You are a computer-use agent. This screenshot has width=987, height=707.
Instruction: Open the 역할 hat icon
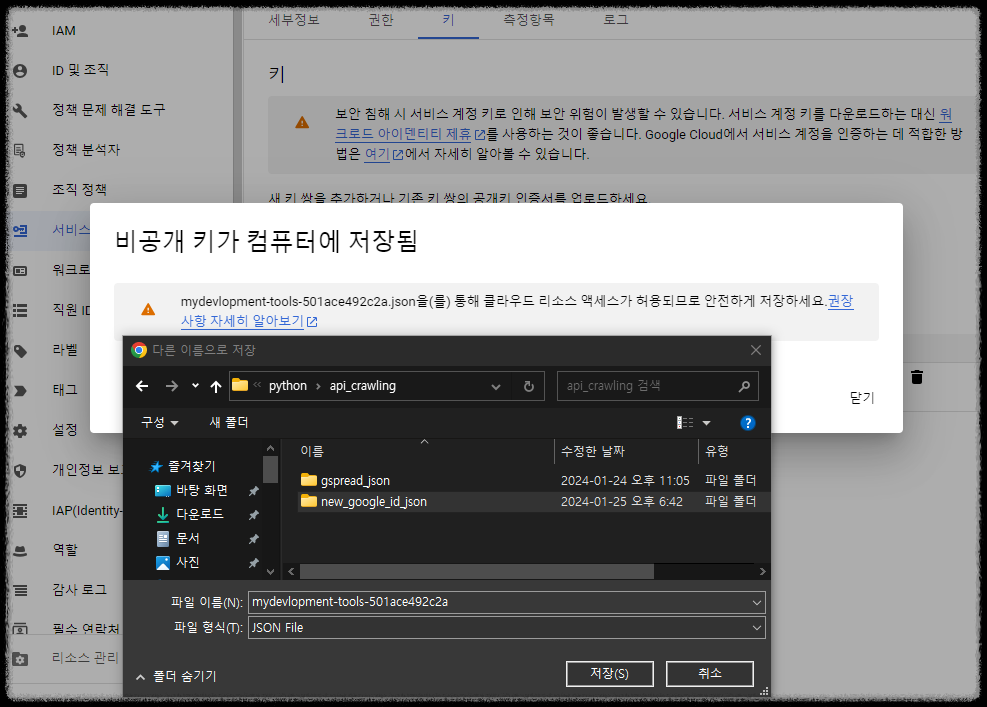20,551
